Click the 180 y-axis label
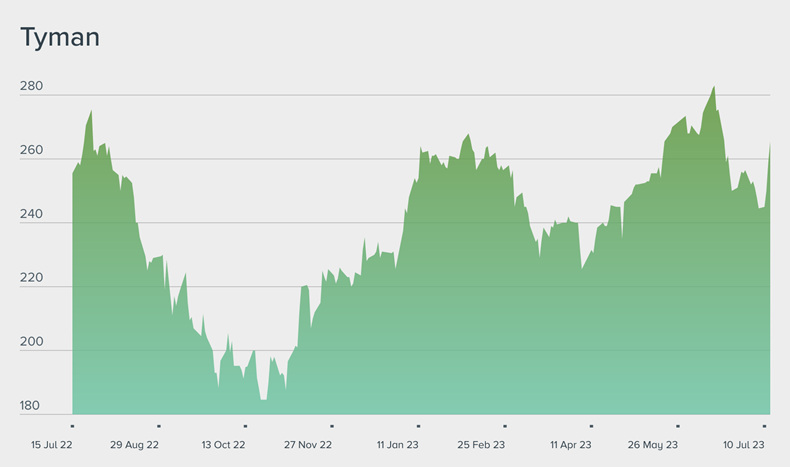Screen dimensions: 790x467 point(31,407)
